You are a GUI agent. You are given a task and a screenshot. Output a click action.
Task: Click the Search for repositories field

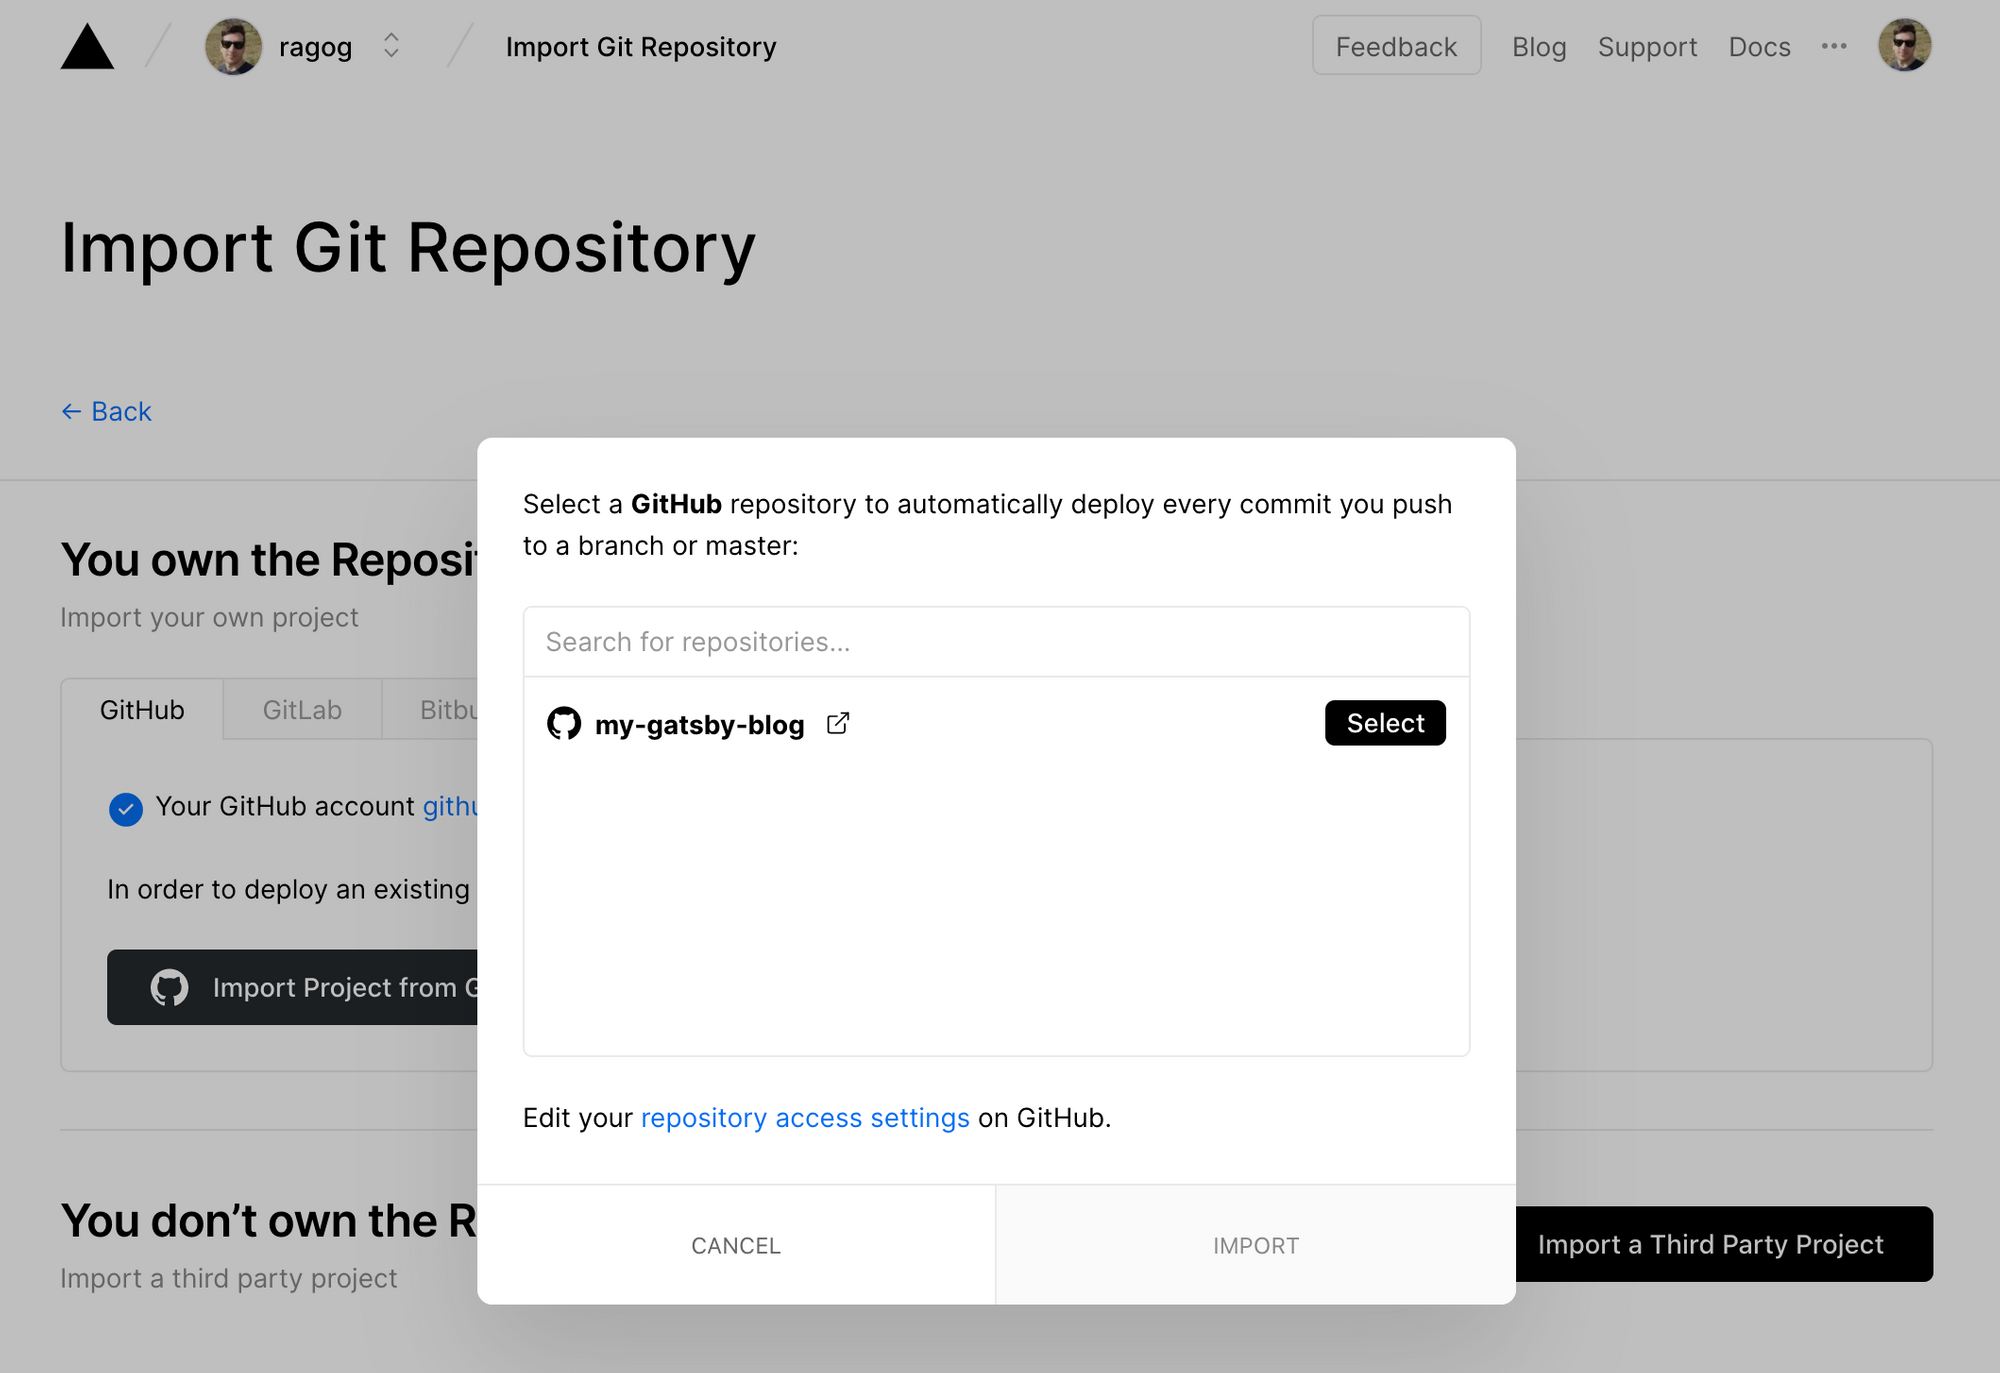pos(996,641)
